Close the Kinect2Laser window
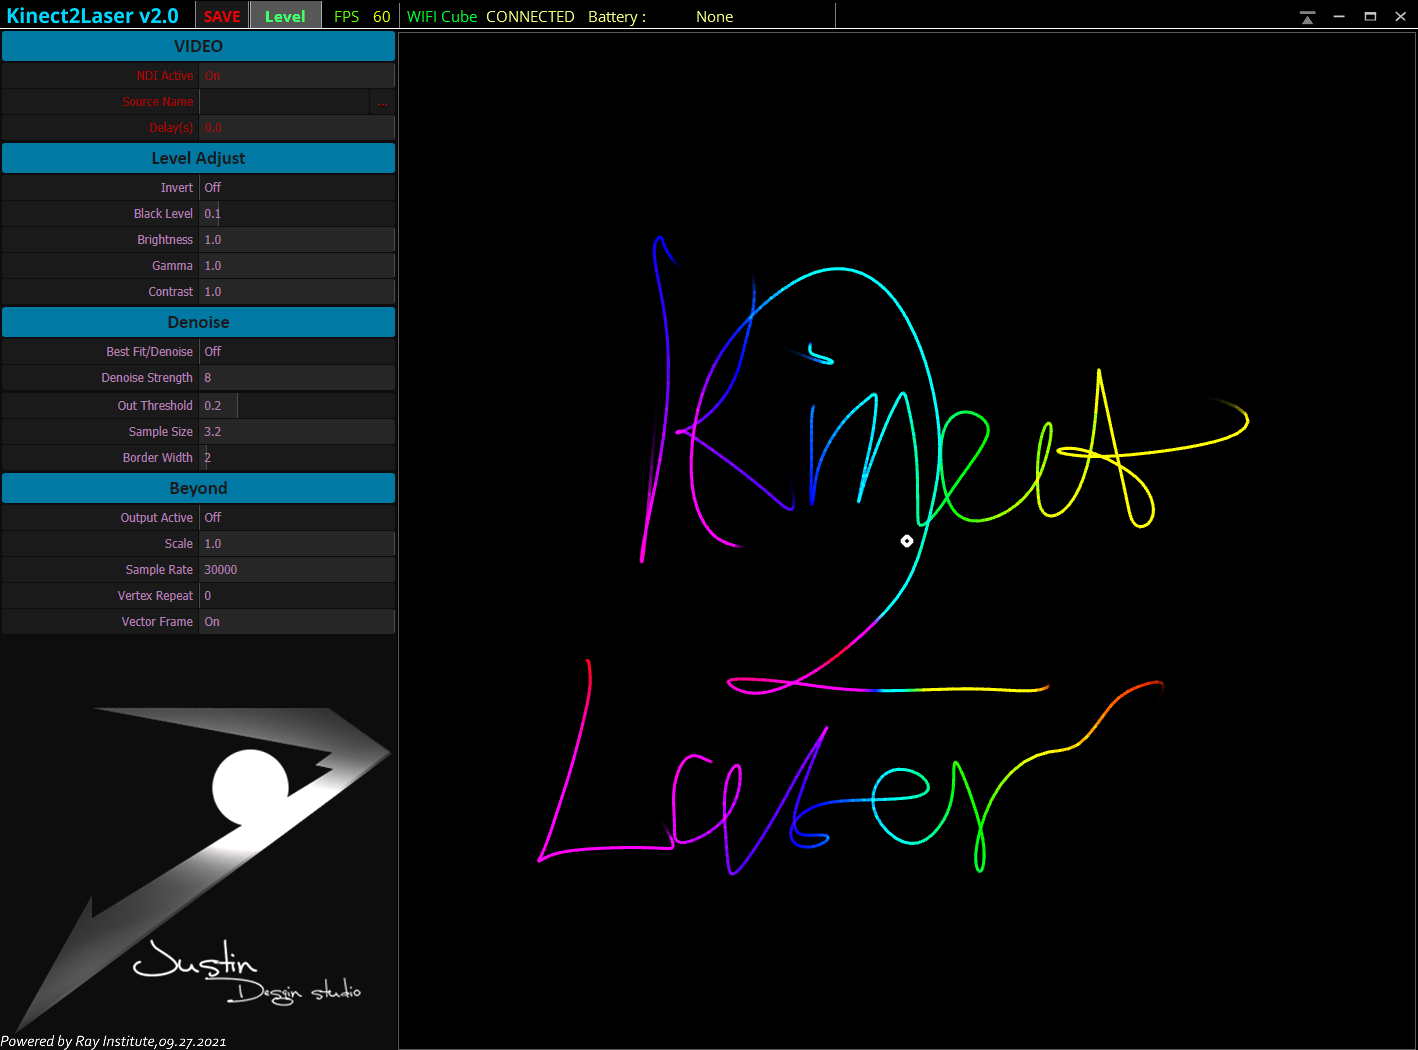Viewport: 1418px width, 1050px height. [x=1401, y=17]
